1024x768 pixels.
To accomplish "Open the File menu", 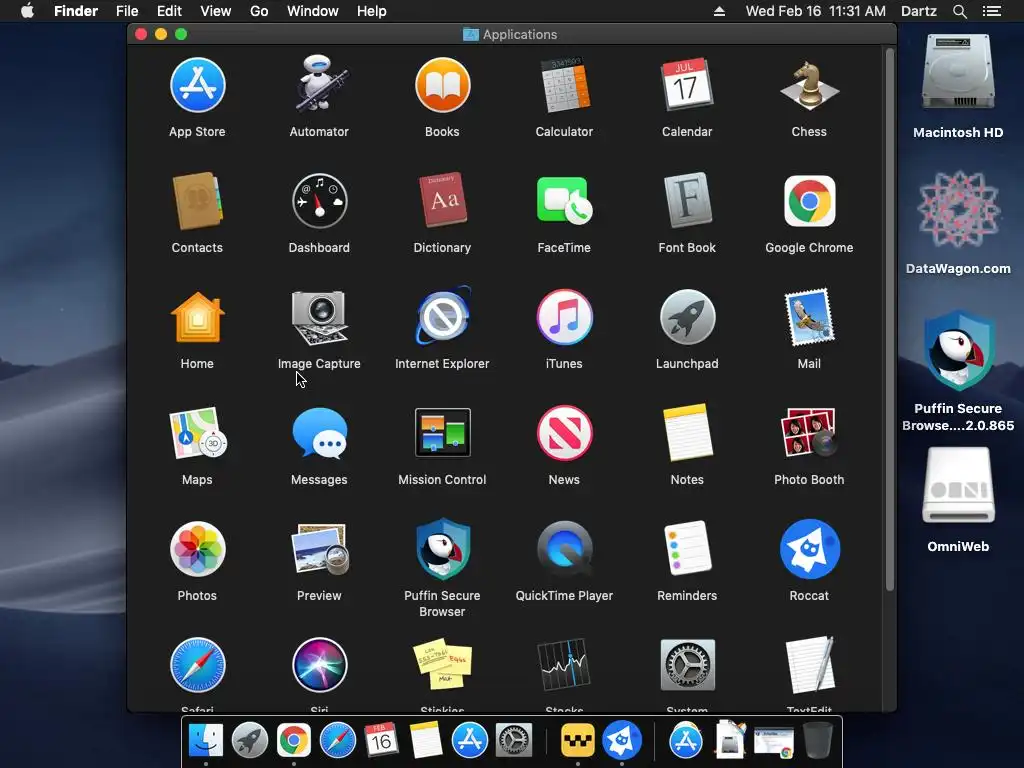I will (x=127, y=11).
